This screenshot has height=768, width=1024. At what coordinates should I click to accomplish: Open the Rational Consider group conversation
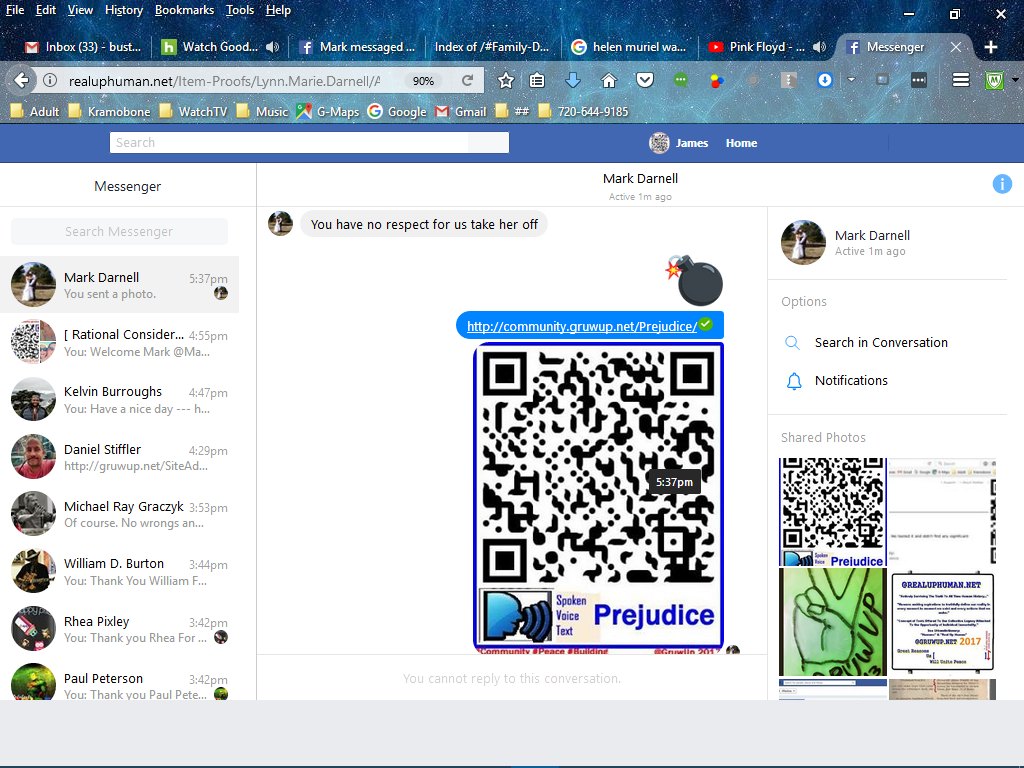pyautogui.click(x=120, y=342)
